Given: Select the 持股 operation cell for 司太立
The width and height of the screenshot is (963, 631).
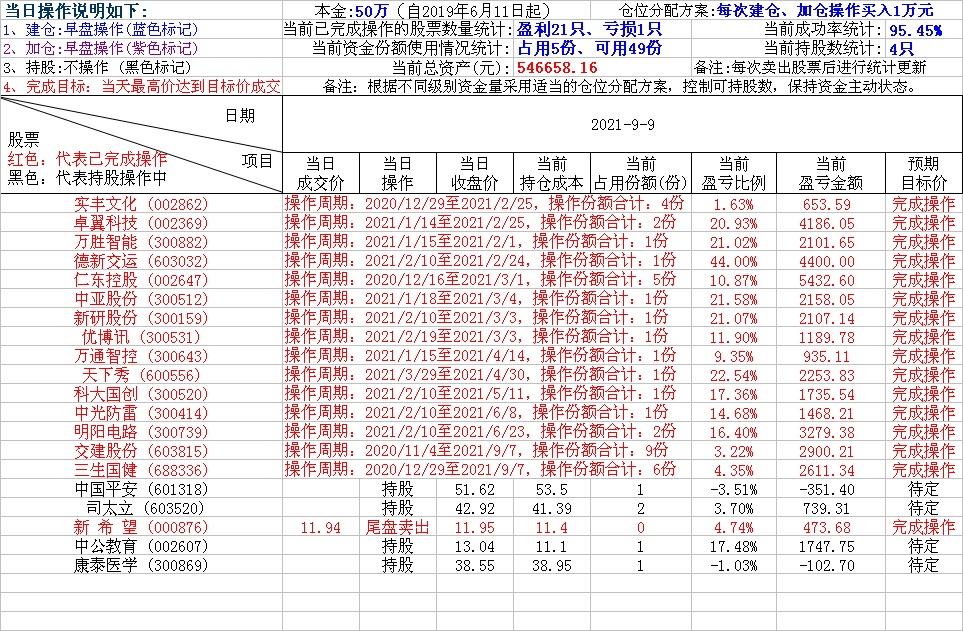Looking at the screenshot, I should (x=397, y=509).
